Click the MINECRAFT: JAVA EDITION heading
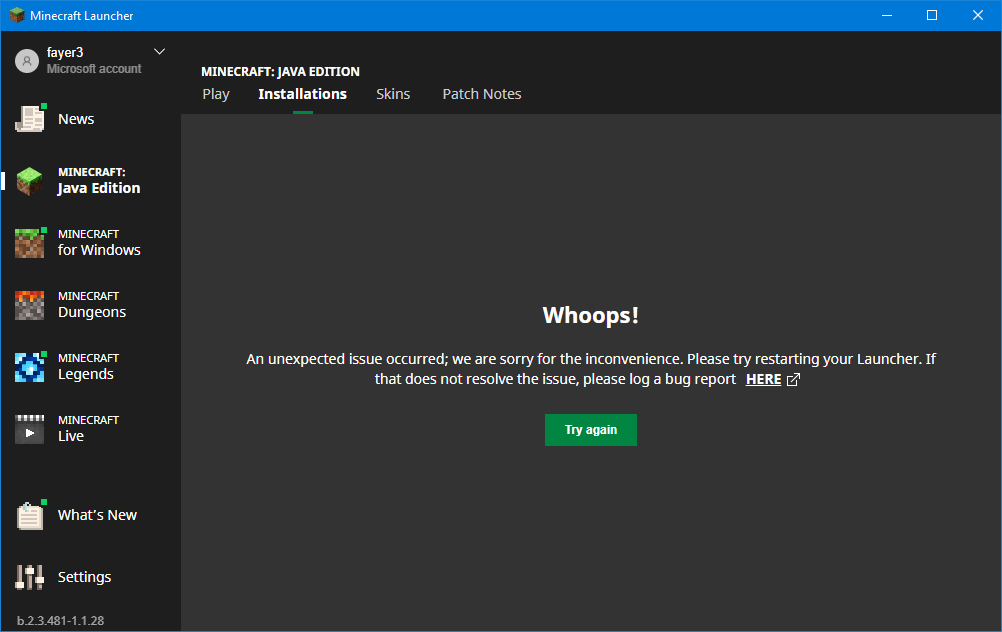This screenshot has width=1002, height=632. click(280, 72)
